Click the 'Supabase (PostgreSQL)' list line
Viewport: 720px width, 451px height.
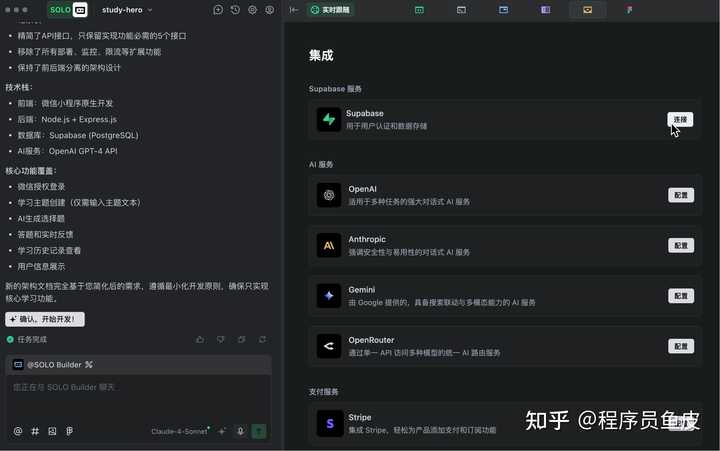[x=78, y=135]
